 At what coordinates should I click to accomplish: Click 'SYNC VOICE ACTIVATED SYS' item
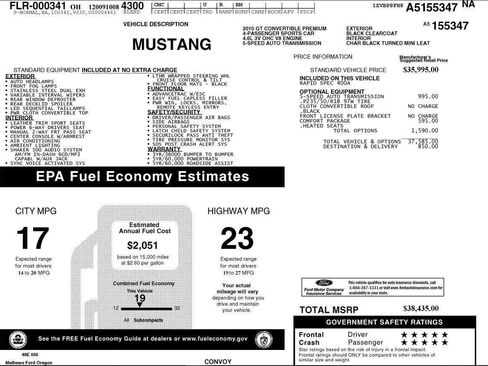click(48, 163)
